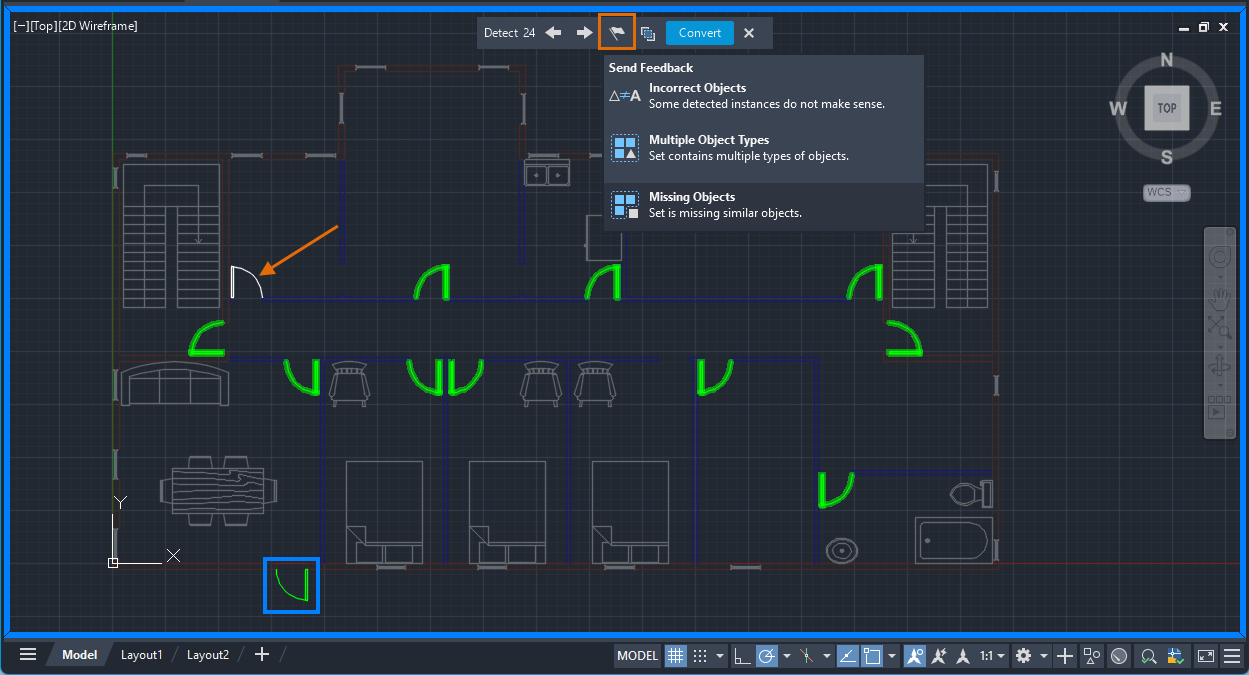This screenshot has height=675, width=1249.
Task: Open the WCS coordinate system dropdown
Action: [x=1166, y=192]
